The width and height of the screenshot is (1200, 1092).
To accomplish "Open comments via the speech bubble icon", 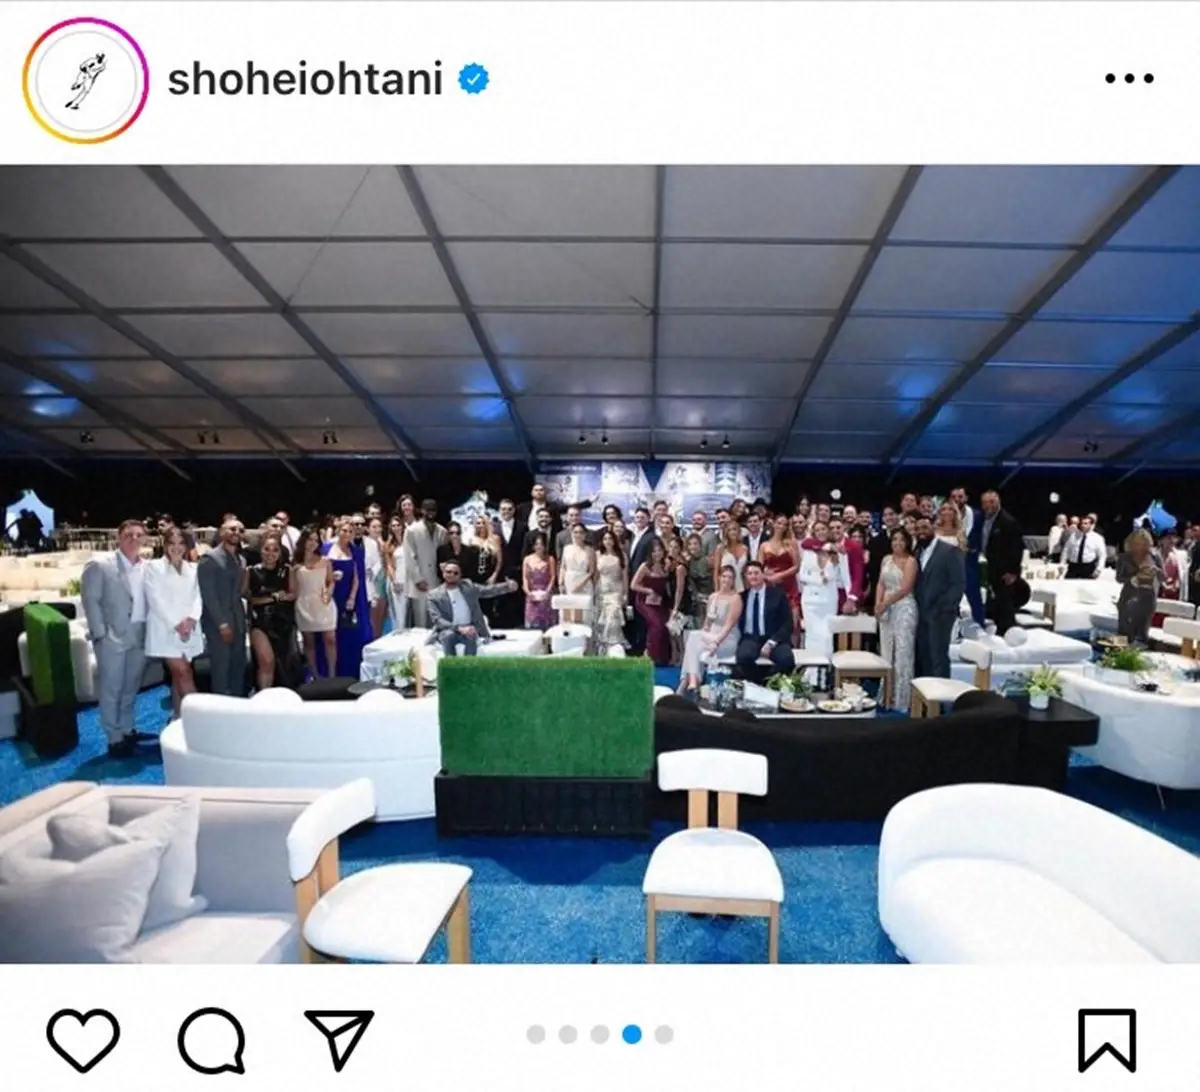I will [211, 1040].
